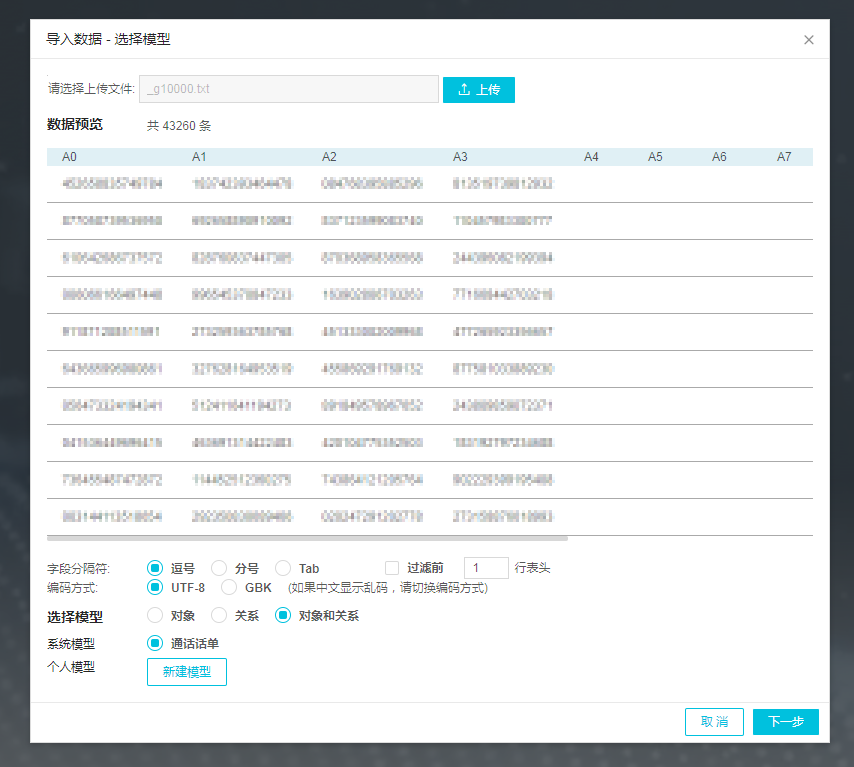Click the 上传 upload button

click(x=478, y=89)
